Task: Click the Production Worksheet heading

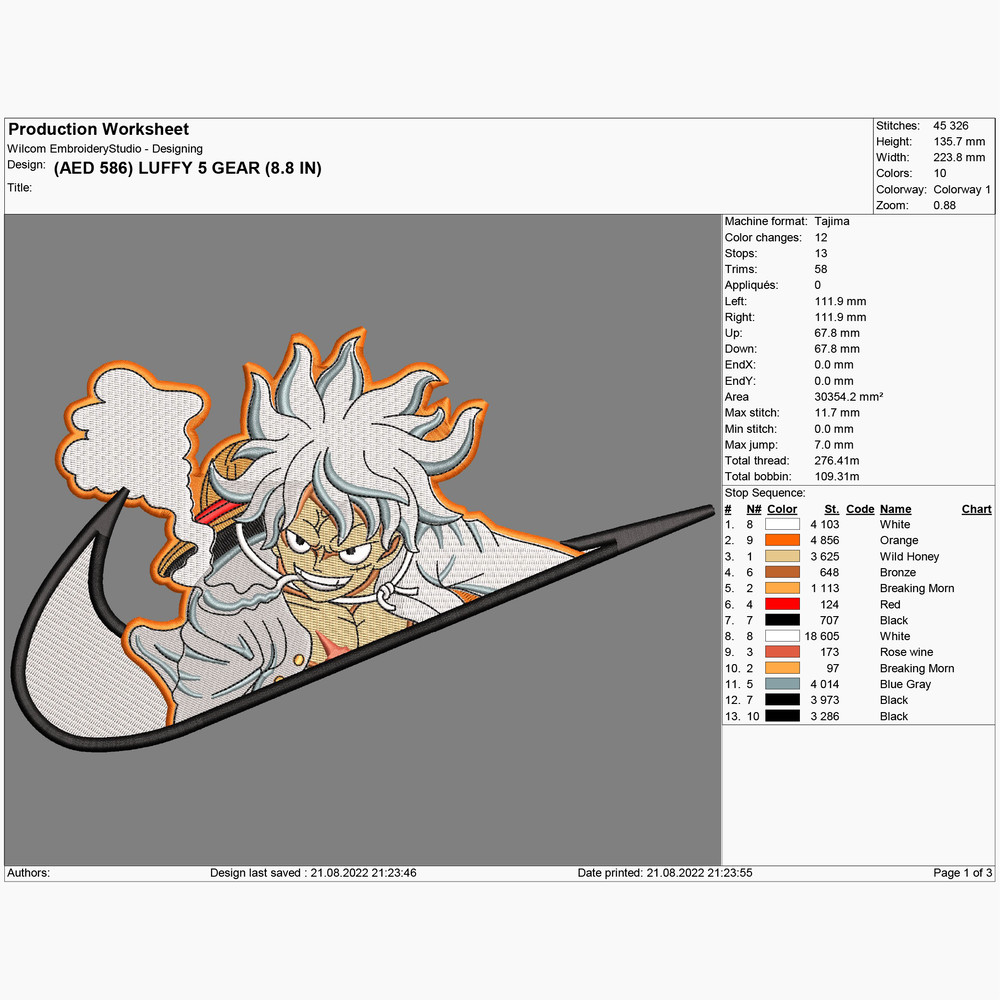Action: click(98, 129)
